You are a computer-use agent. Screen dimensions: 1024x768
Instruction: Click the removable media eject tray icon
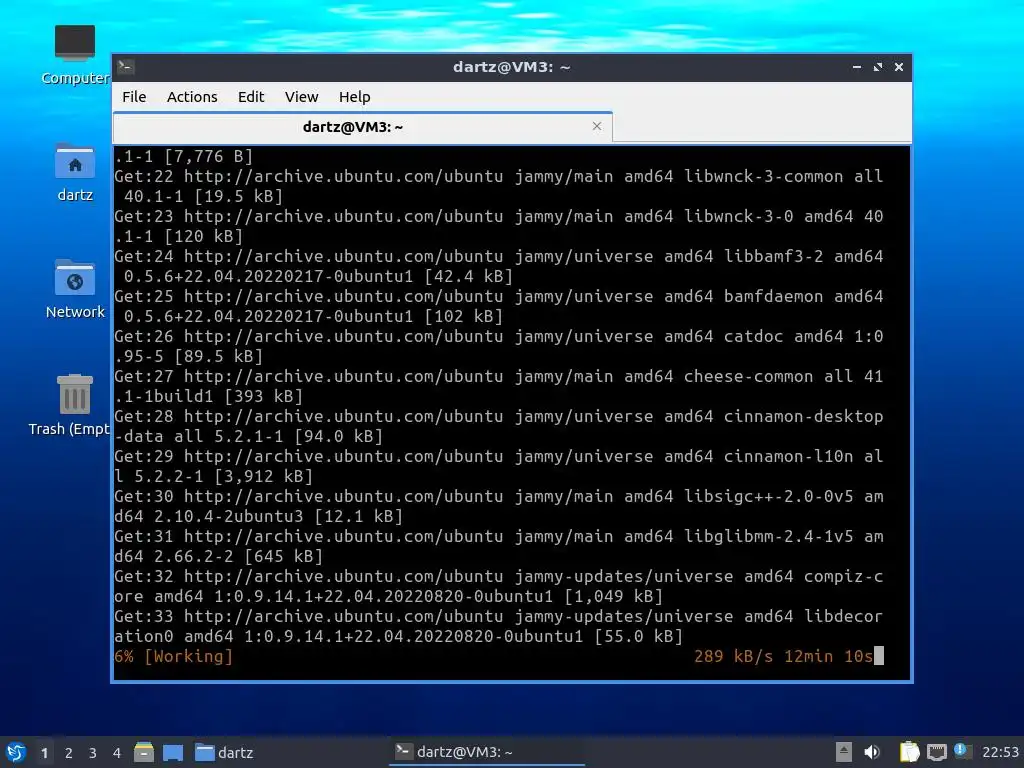point(844,752)
